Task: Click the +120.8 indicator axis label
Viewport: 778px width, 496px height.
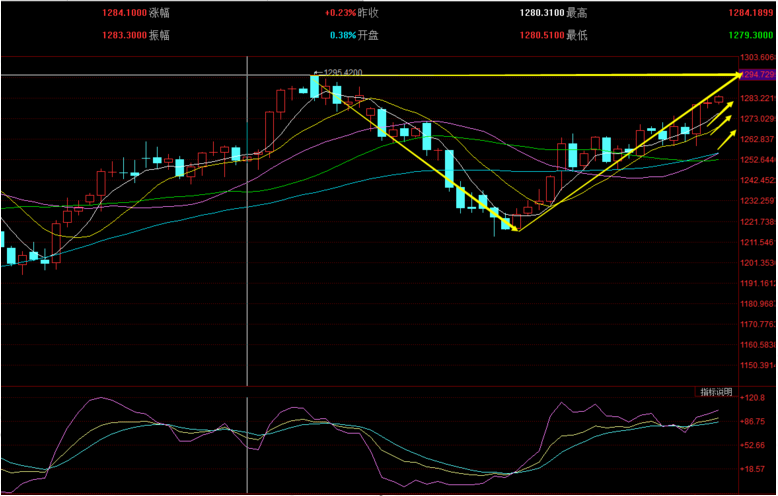Action: pos(755,398)
